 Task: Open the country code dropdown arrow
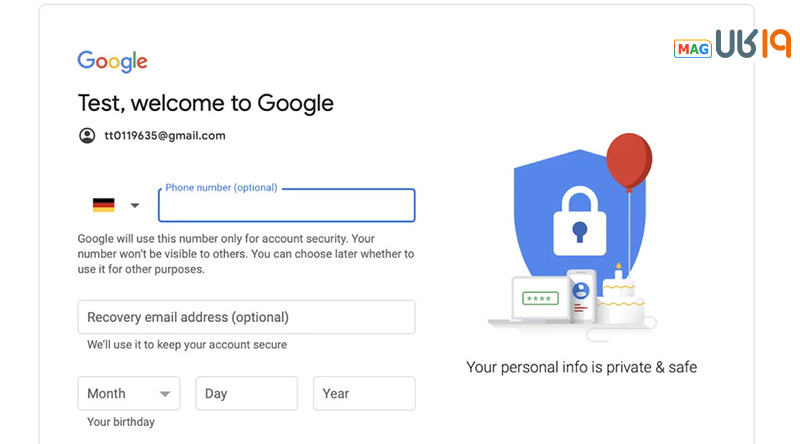click(x=135, y=206)
